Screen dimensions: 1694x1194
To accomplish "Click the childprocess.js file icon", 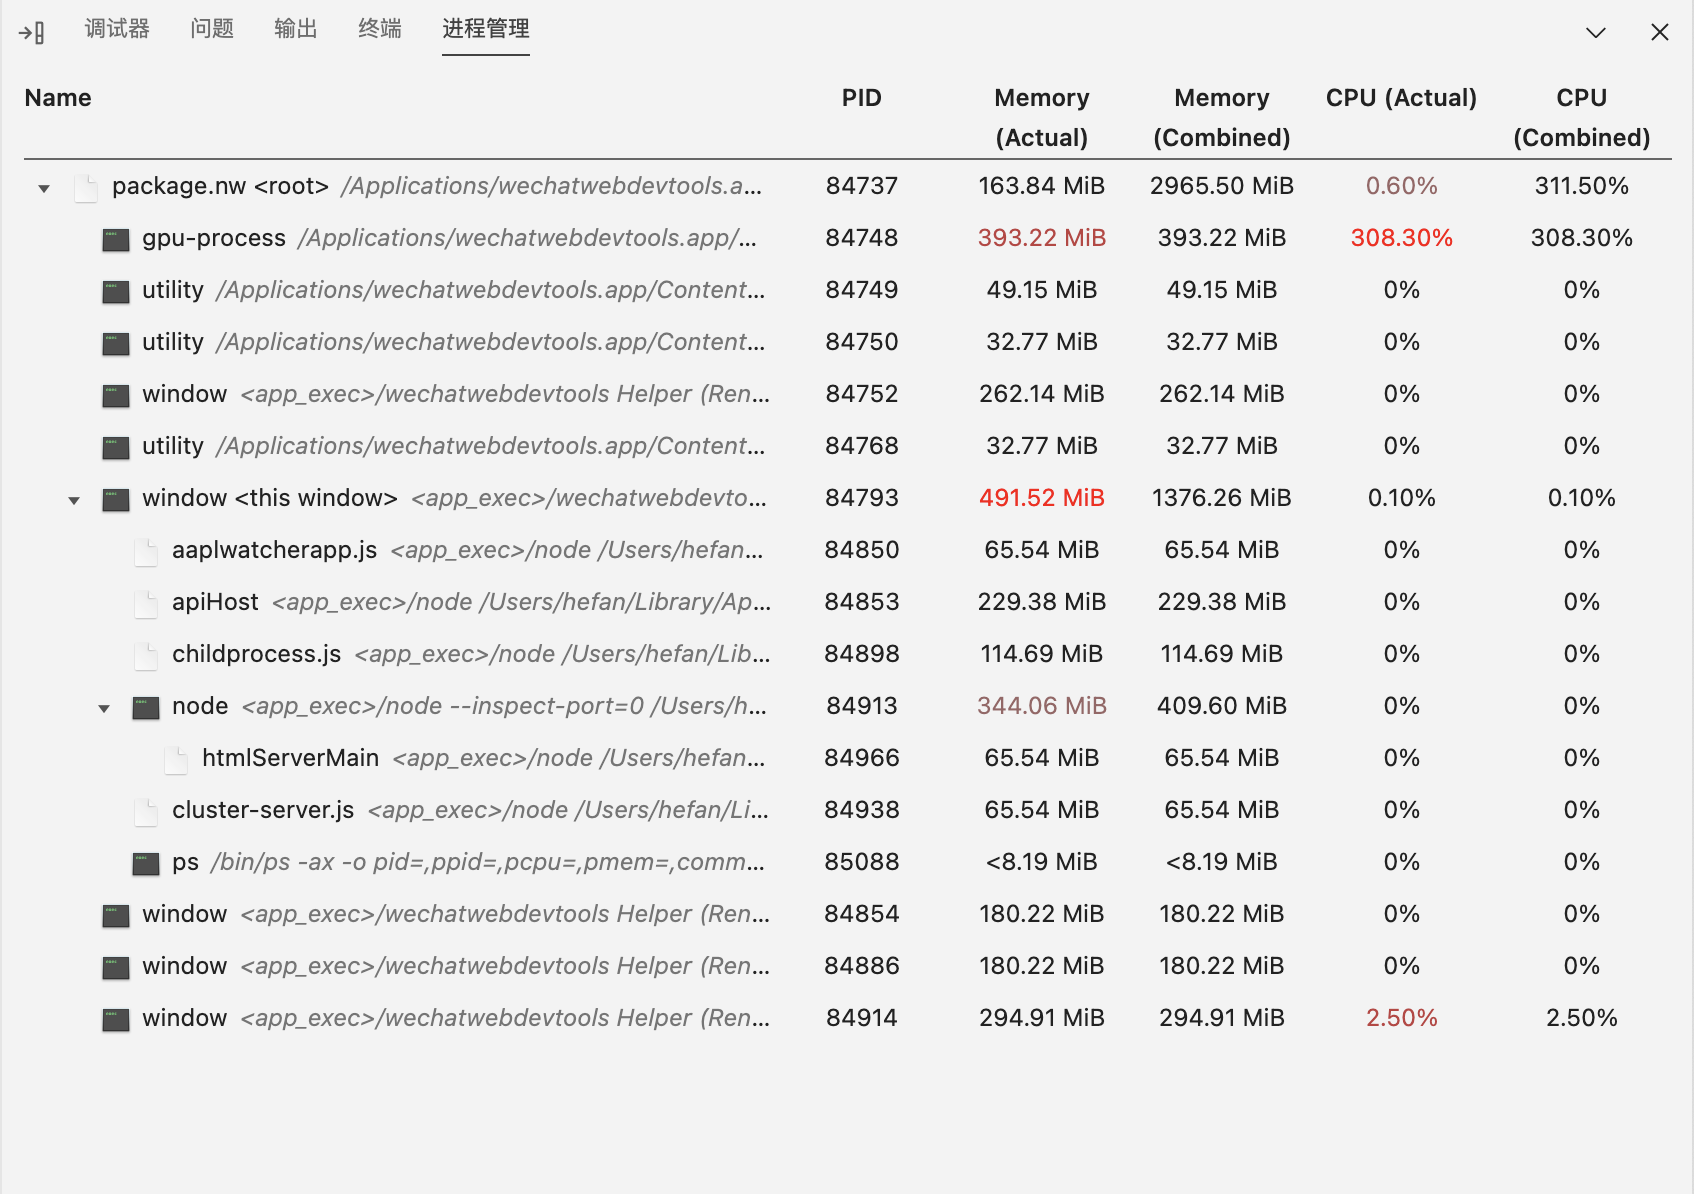I will point(146,655).
